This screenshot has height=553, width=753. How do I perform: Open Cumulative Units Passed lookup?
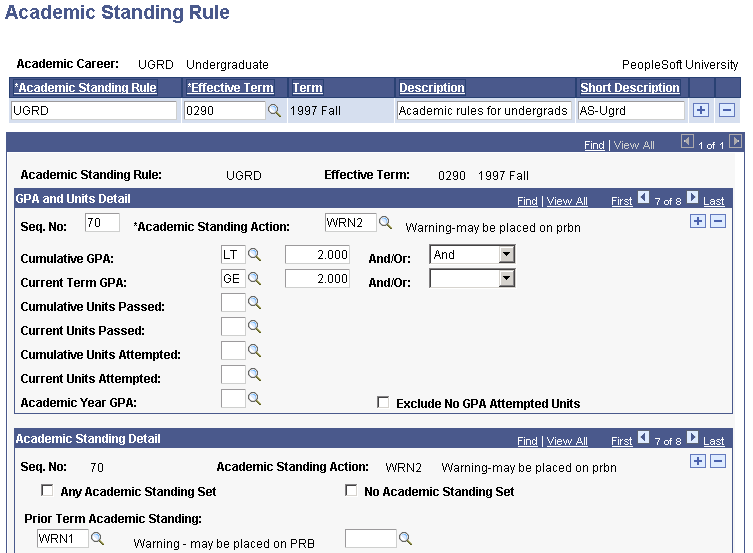tap(254, 302)
